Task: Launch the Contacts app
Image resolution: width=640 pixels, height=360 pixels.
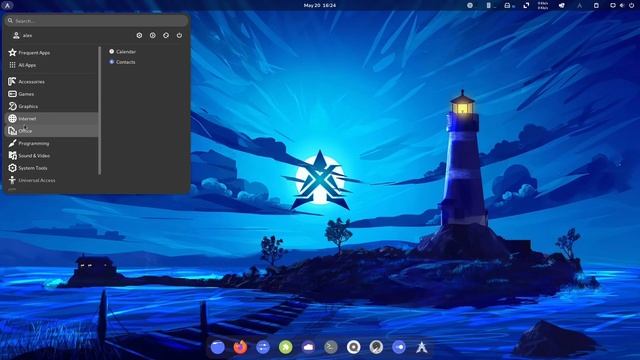Action: click(122, 62)
